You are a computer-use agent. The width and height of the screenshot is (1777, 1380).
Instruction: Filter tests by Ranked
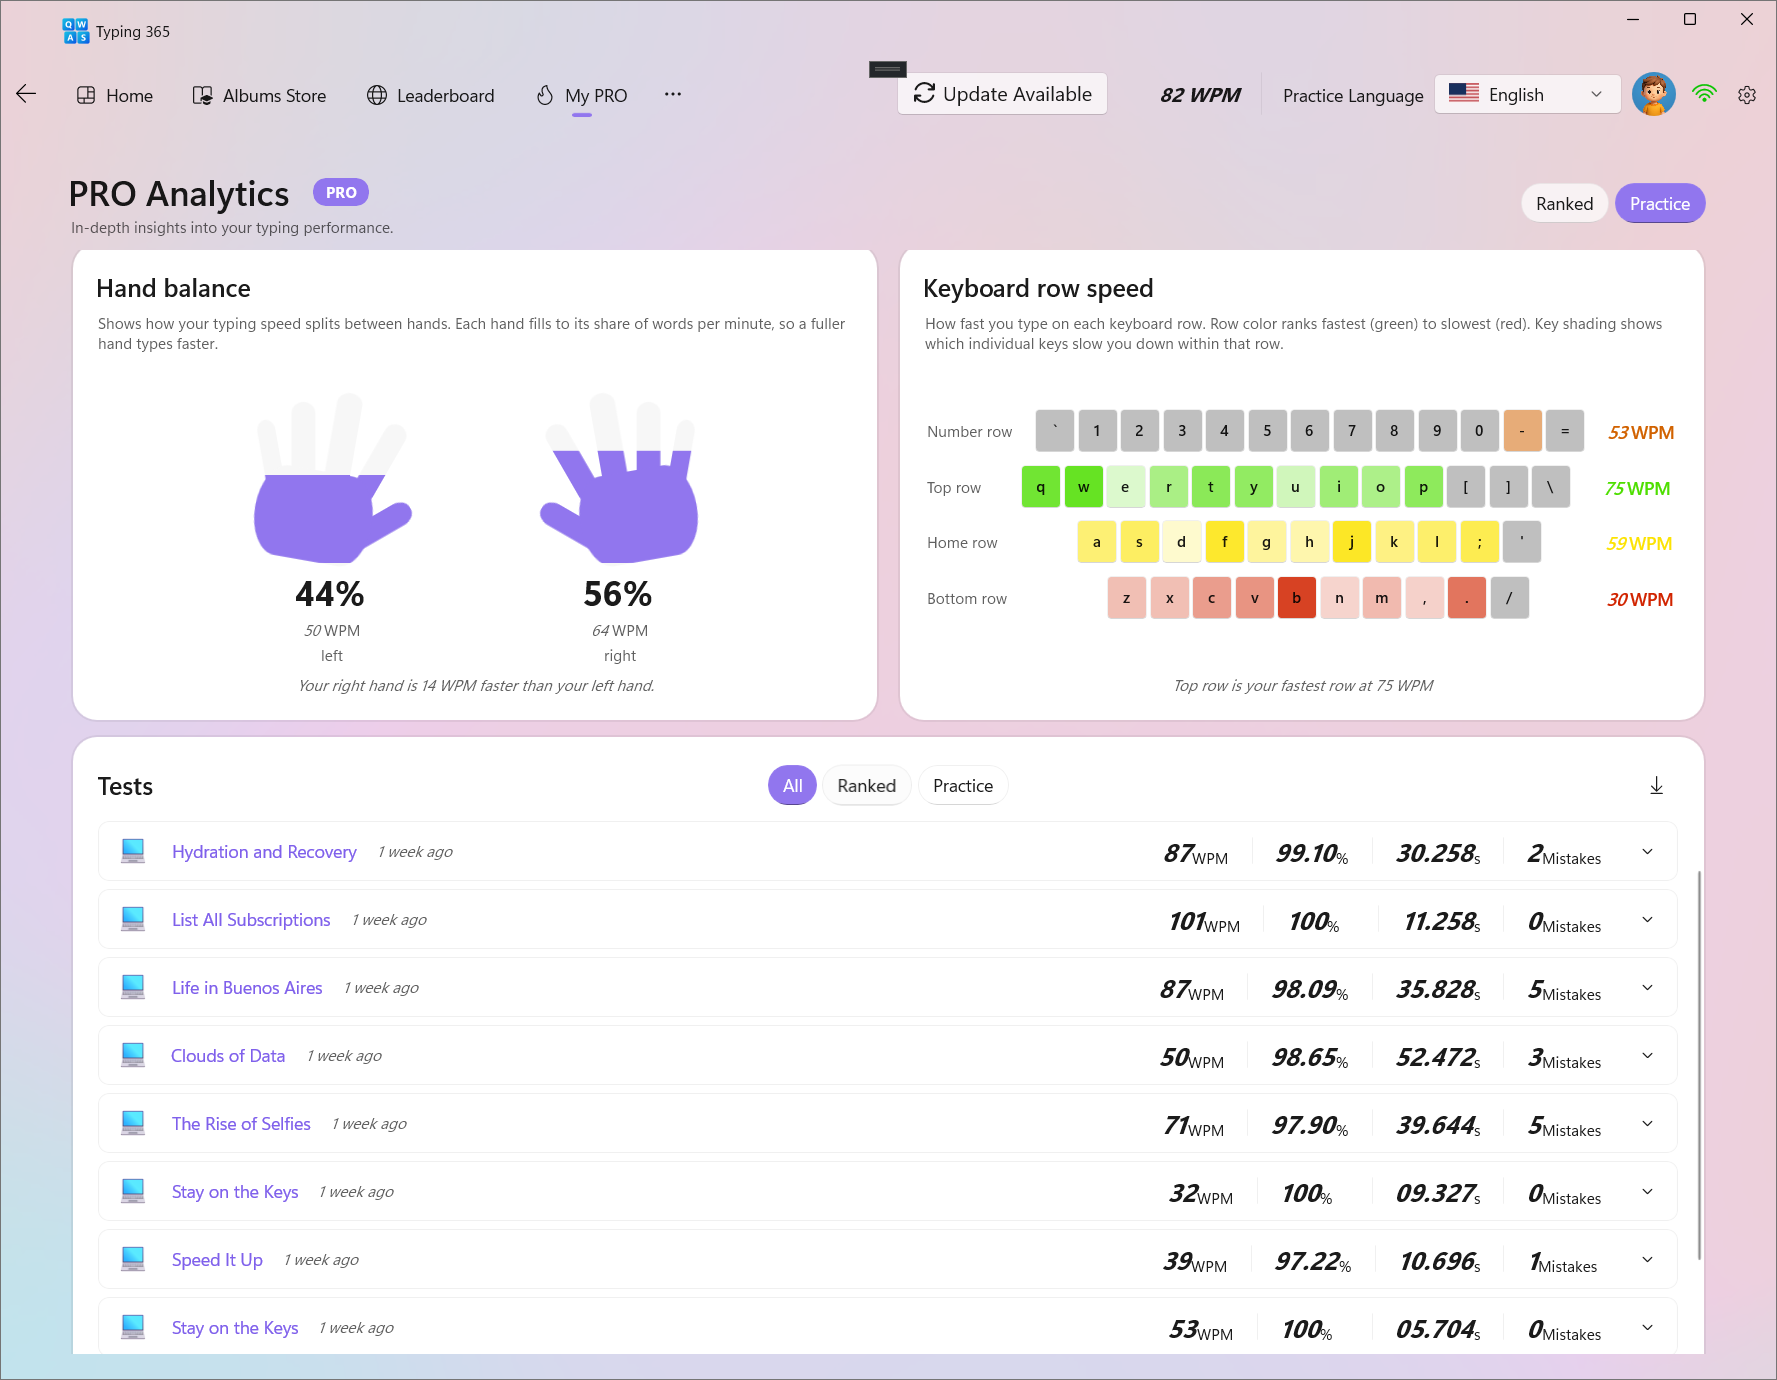[x=866, y=786]
